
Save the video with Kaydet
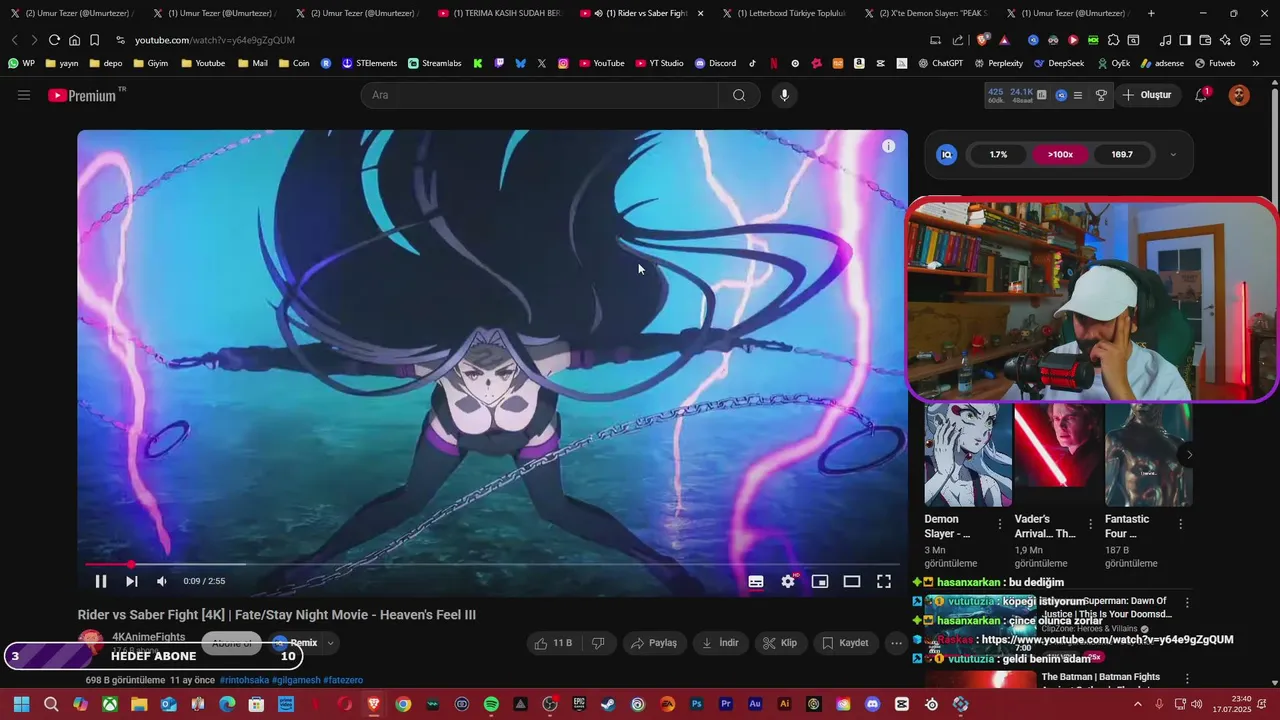click(x=846, y=643)
